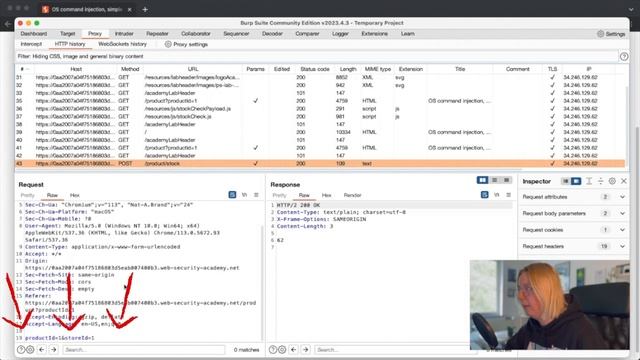The width and height of the screenshot is (640, 360).
Task: Switch to WebSockets history sub-tab
Action: coord(122,44)
